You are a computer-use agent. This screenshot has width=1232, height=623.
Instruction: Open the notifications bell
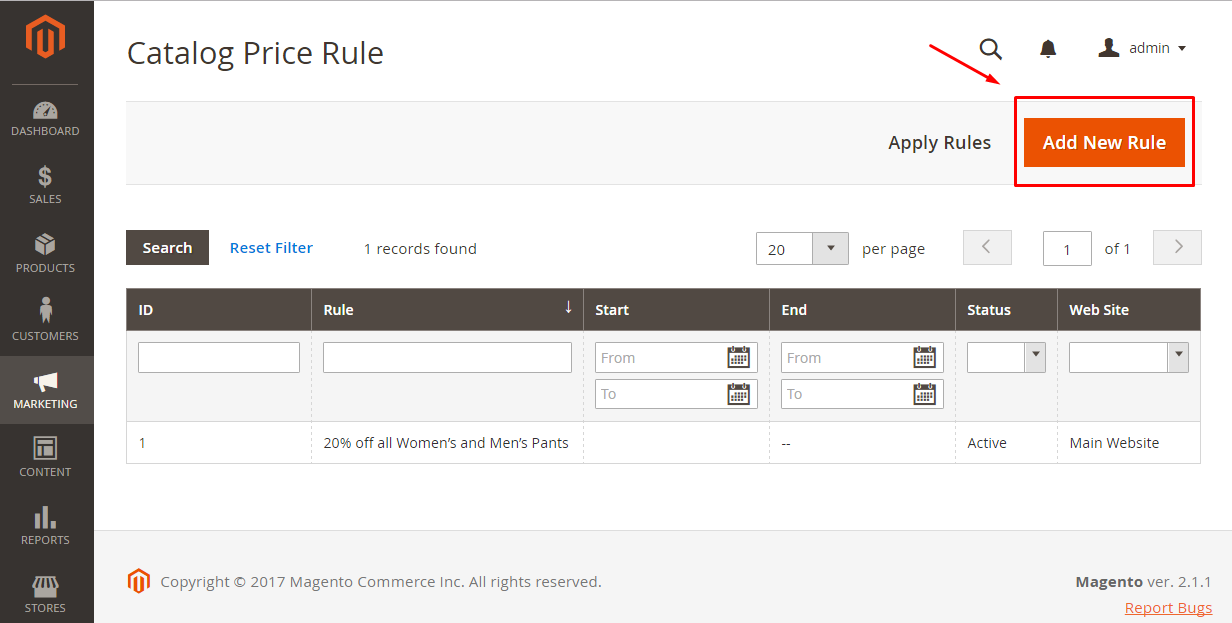[x=1048, y=48]
